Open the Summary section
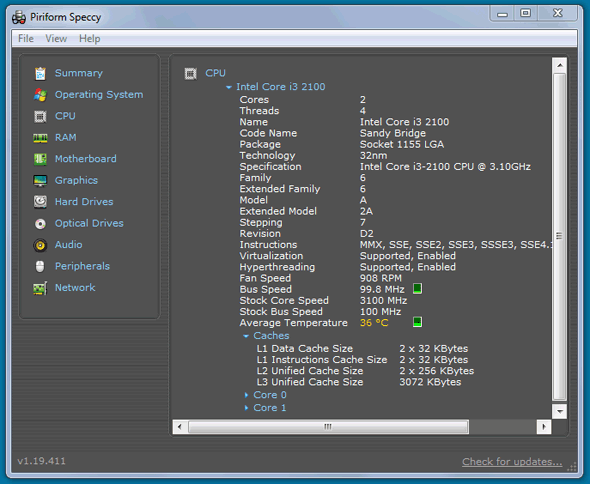 (x=79, y=73)
